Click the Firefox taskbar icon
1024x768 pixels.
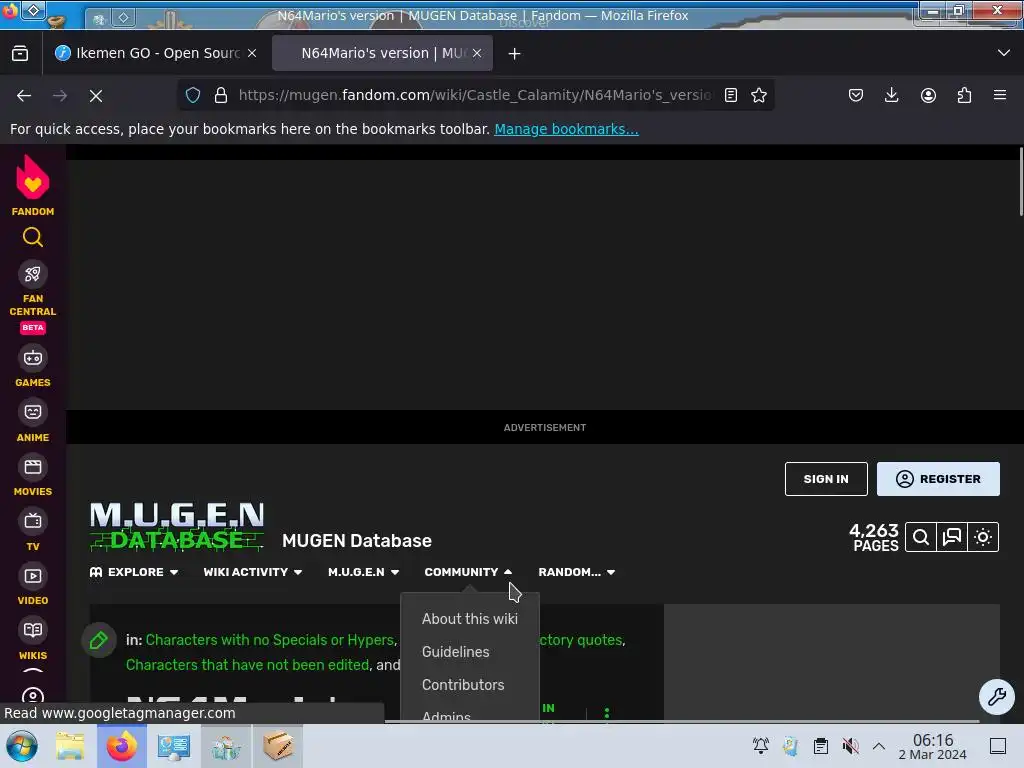point(122,746)
